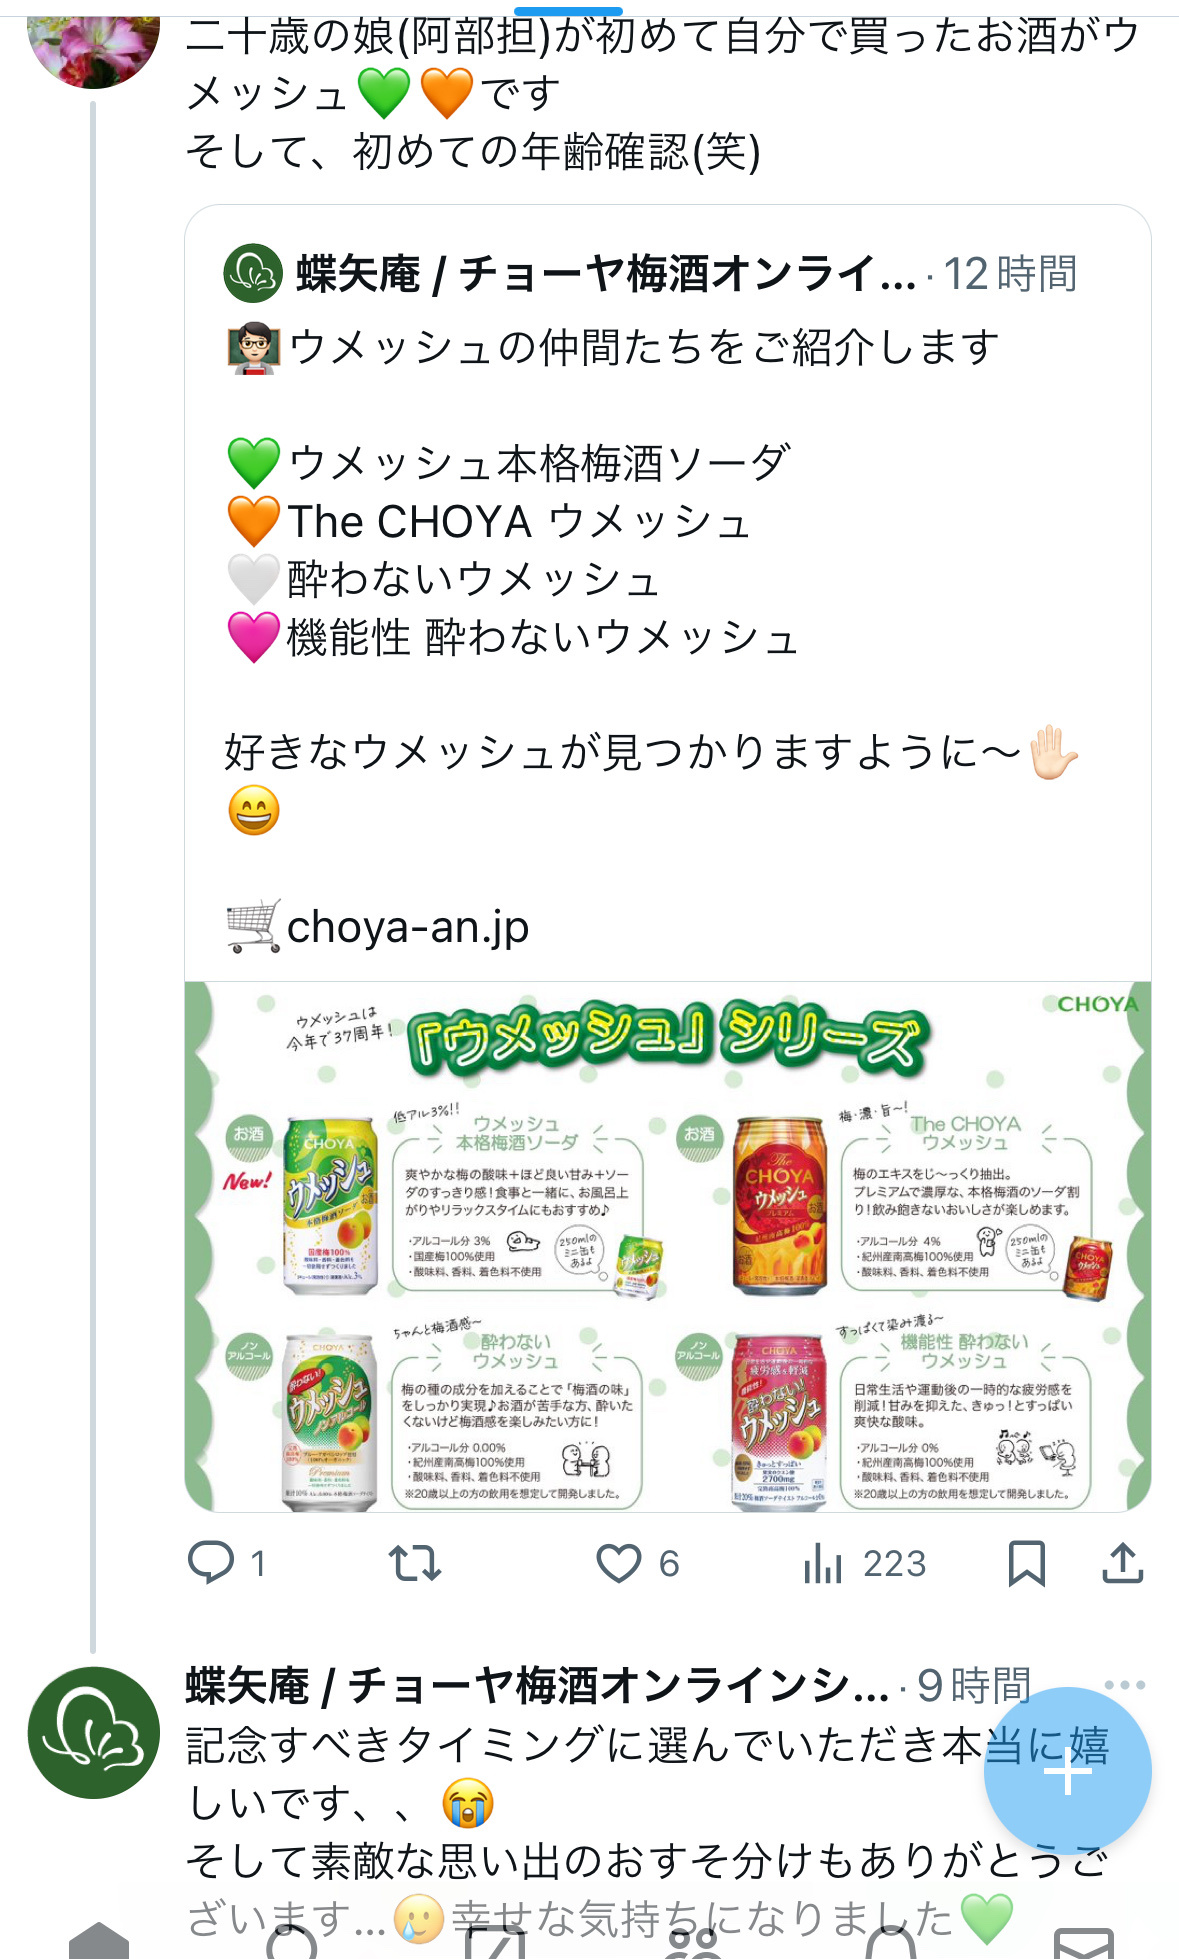The height and width of the screenshot is (1959, 1179).
Task: Open quoted tweet's Choya logo avatar
Action: 253,273
